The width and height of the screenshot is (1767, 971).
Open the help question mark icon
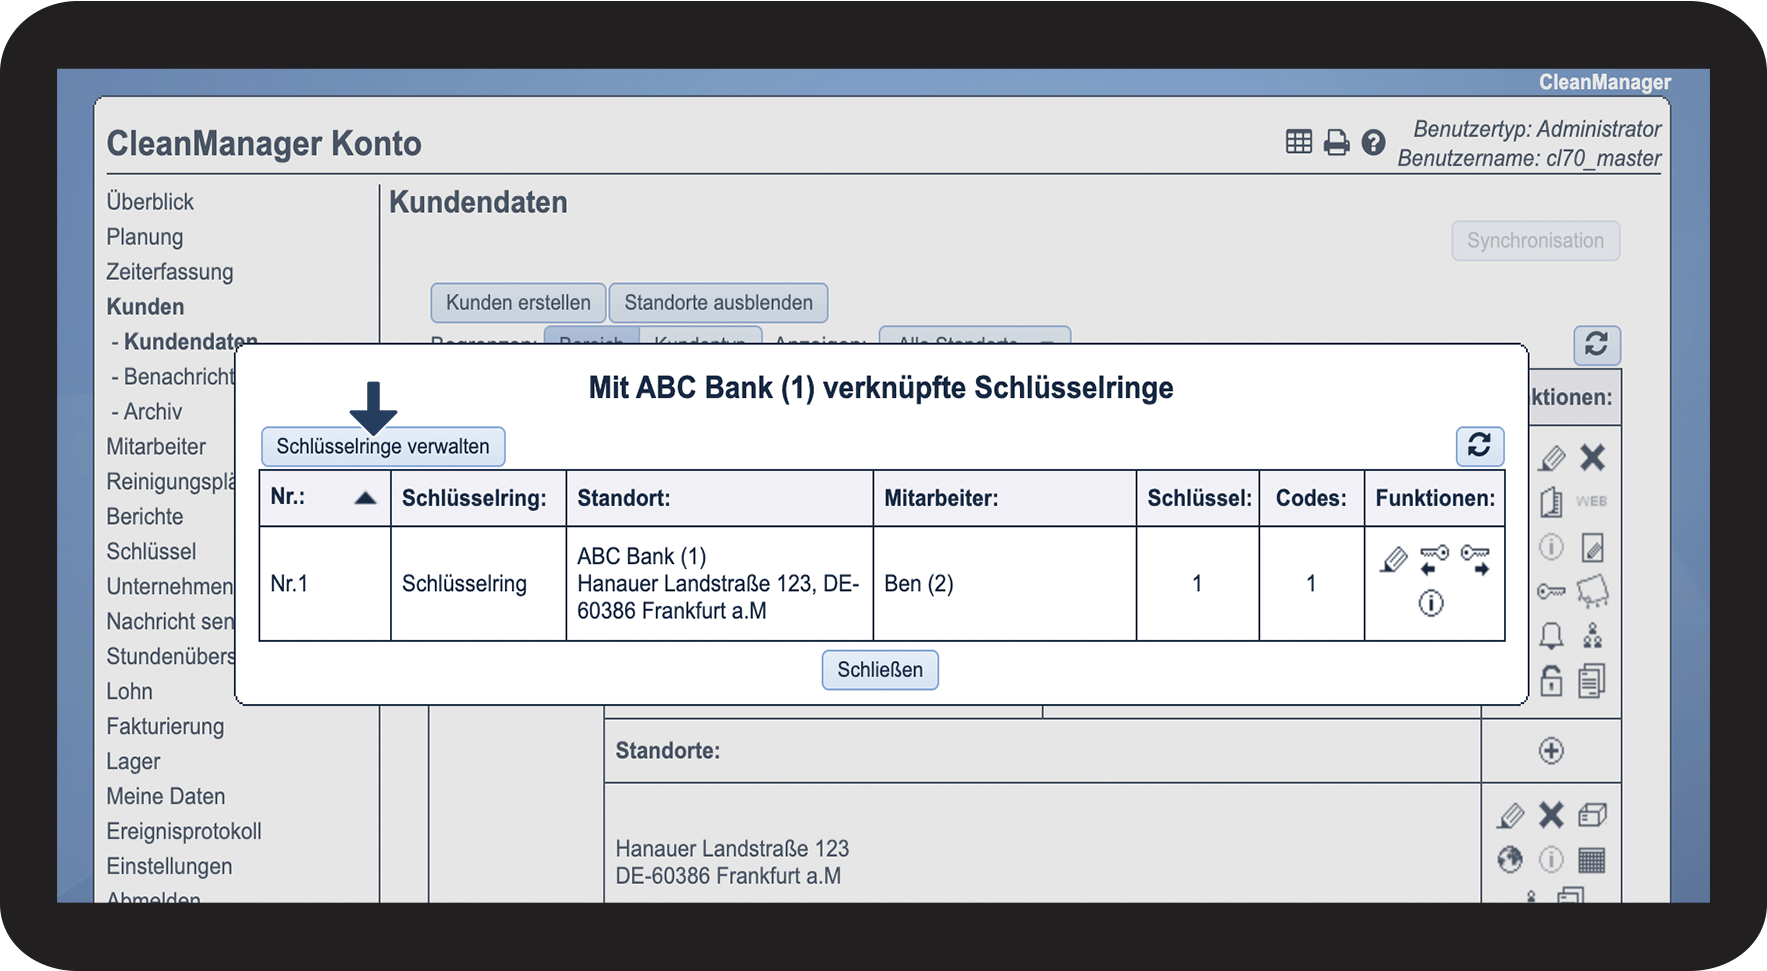click(x=1373, y=143)
